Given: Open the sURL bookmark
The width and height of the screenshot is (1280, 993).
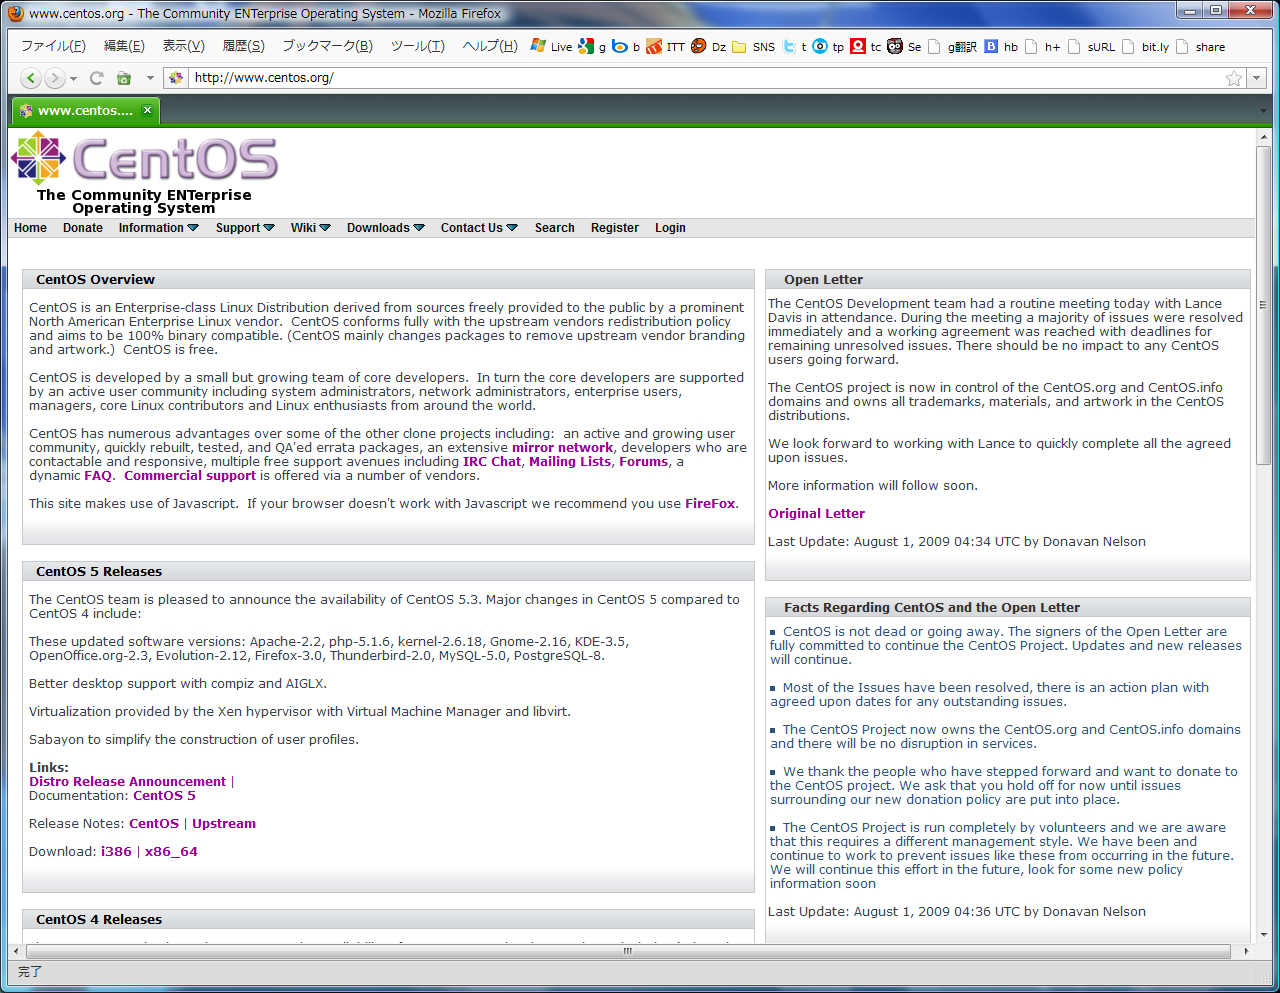Looking at the screenshot, I should point(1091,46).
